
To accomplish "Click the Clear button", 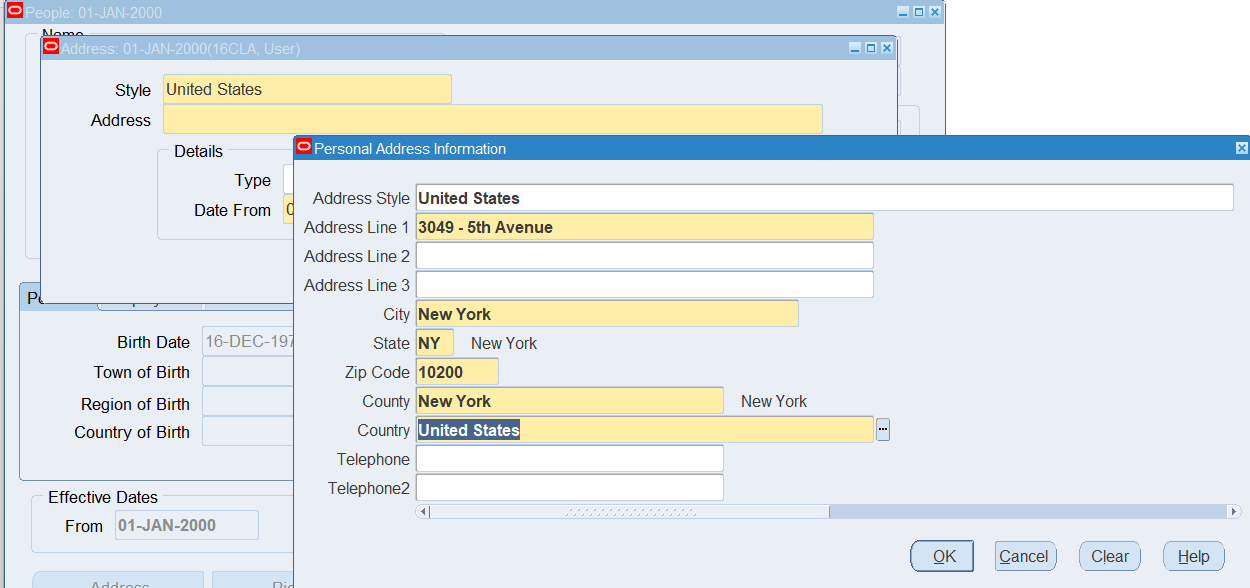I will (x=1110, y=557).
